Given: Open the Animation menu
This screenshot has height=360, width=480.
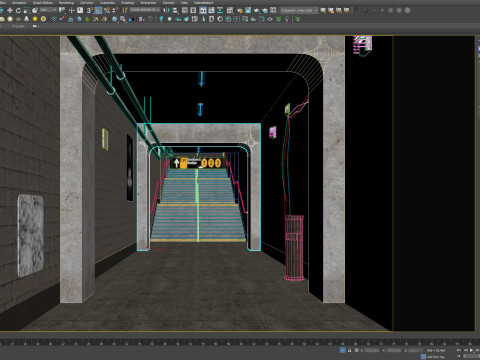Looking at the screenshot, I should pyautogui.click(x=19, y=2).
